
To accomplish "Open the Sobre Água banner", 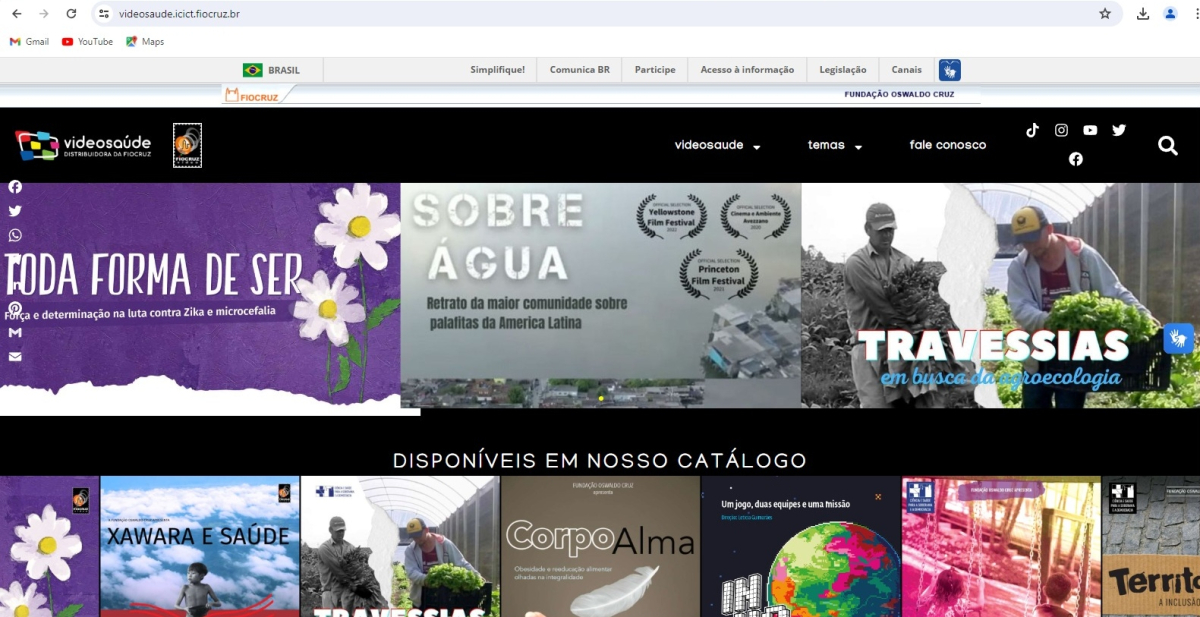I will 601,295.
